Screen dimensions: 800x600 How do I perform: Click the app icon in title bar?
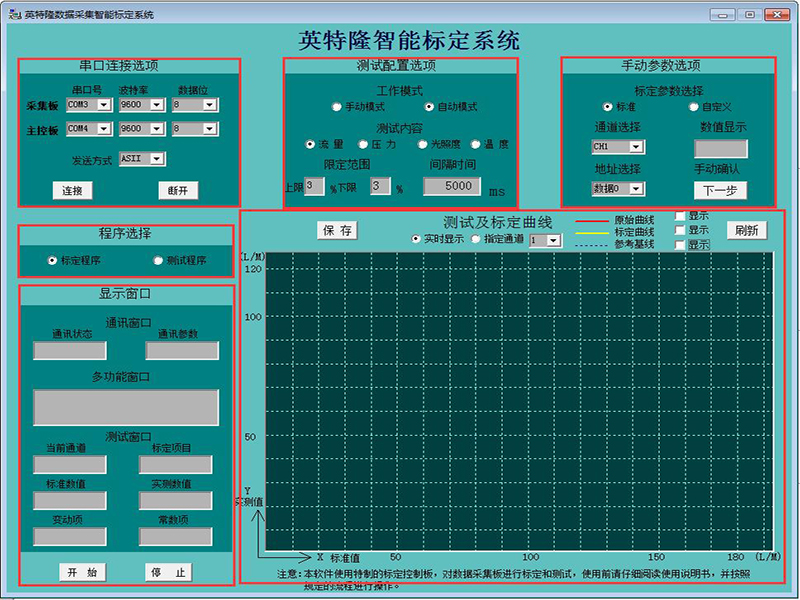[14, 14]
